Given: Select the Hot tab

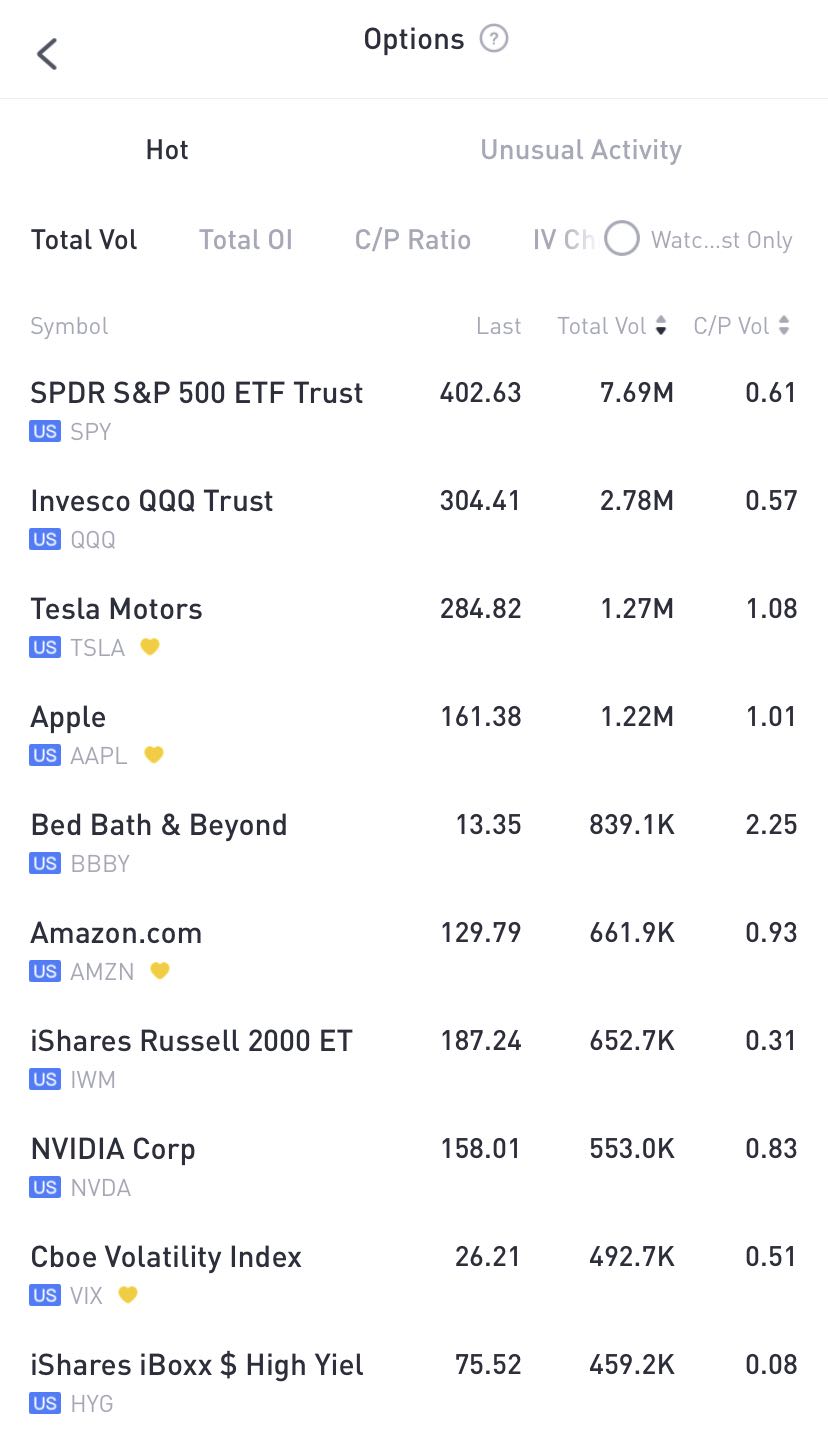Looking at the screenshot, I should point(167,150).
